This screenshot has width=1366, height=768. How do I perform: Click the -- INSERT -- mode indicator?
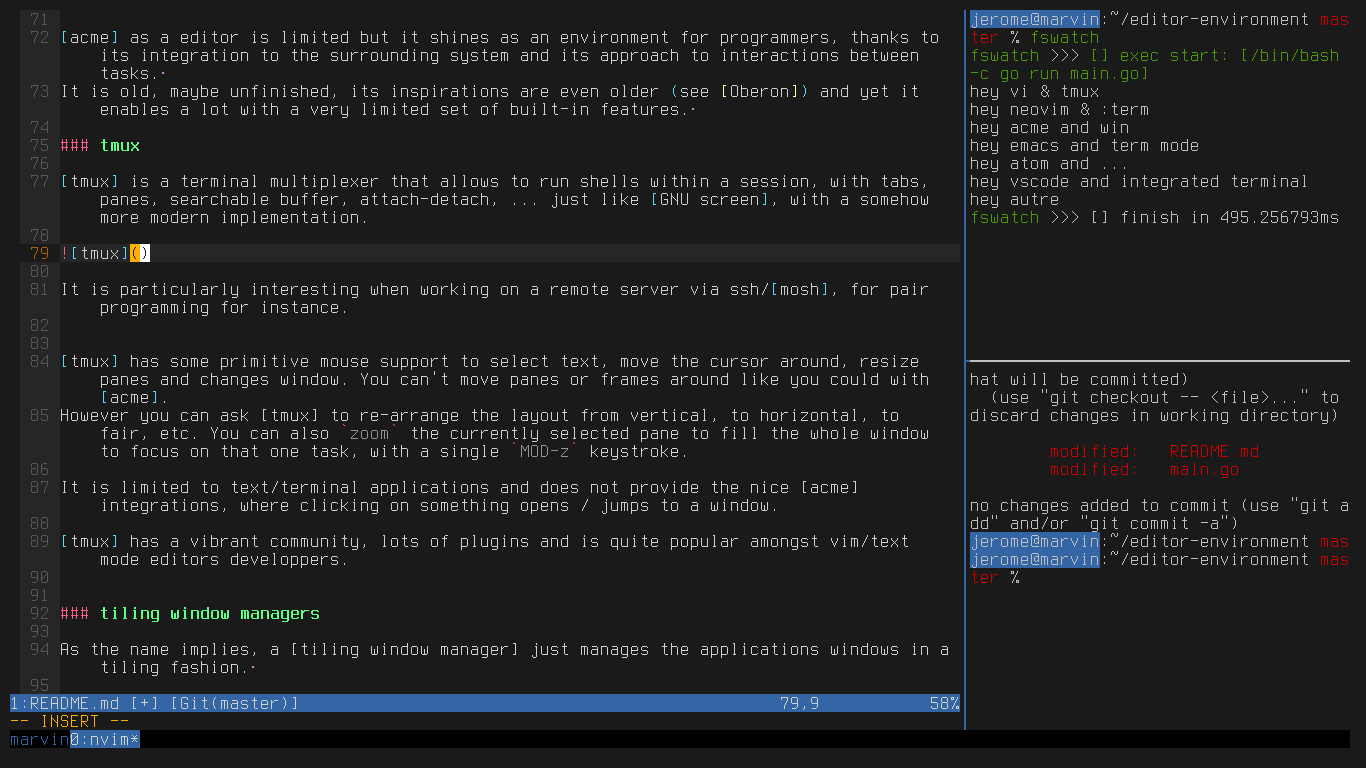point(70,721)
